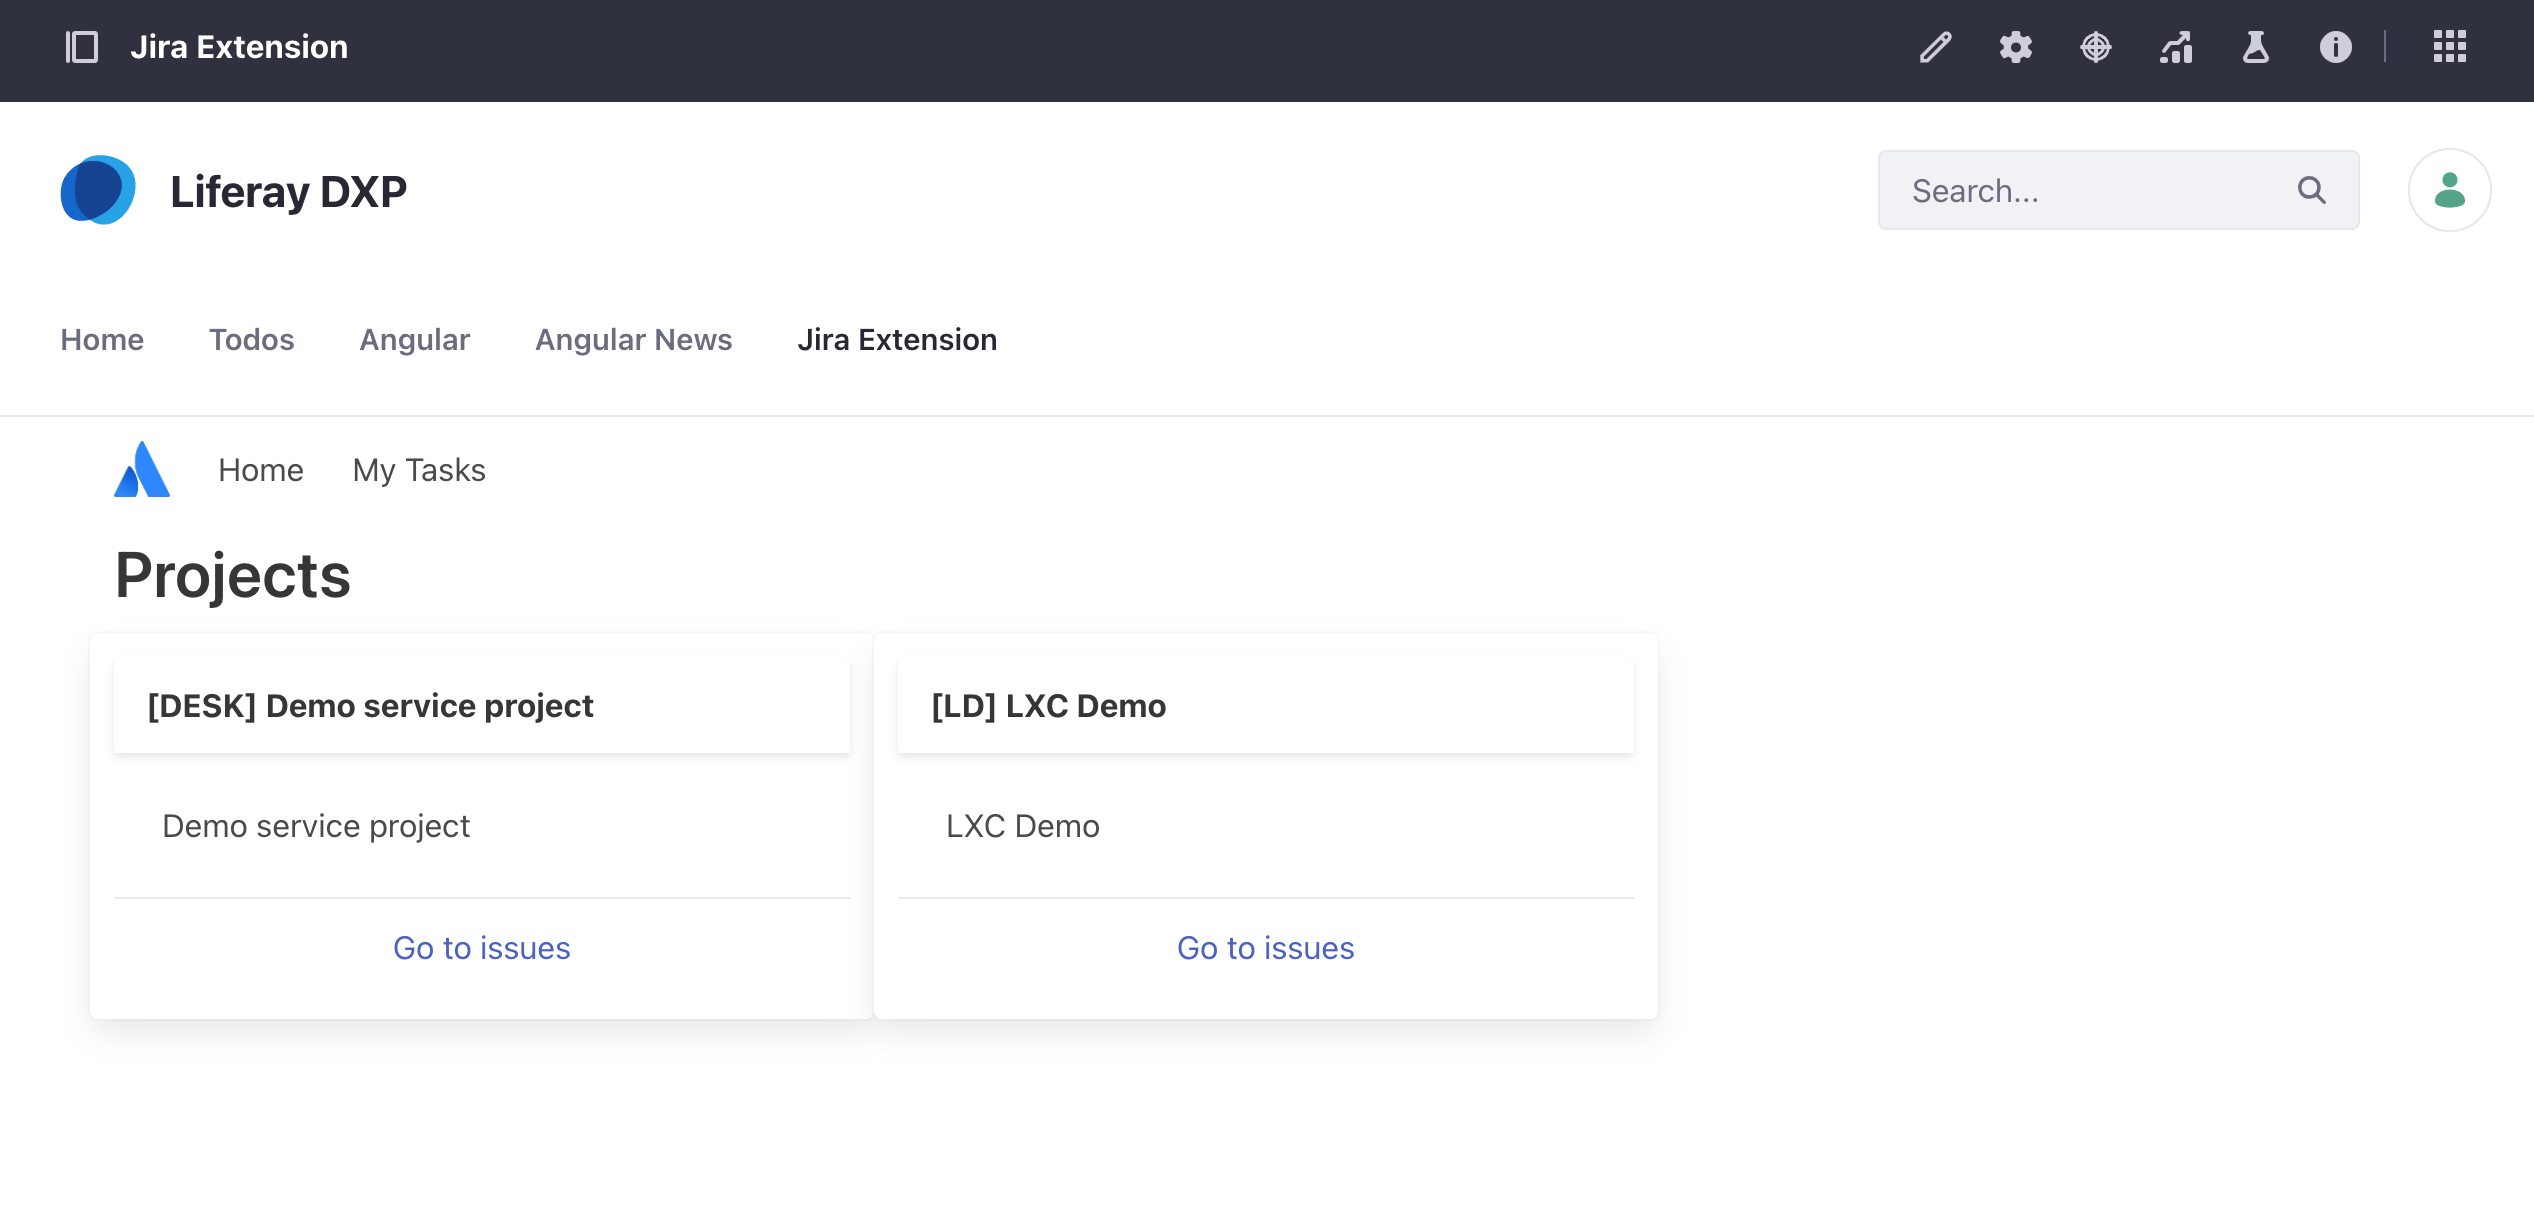Click the [LD] LXC Demo card header
Screen dimensions: 2534x1228
pos(1265,706)
